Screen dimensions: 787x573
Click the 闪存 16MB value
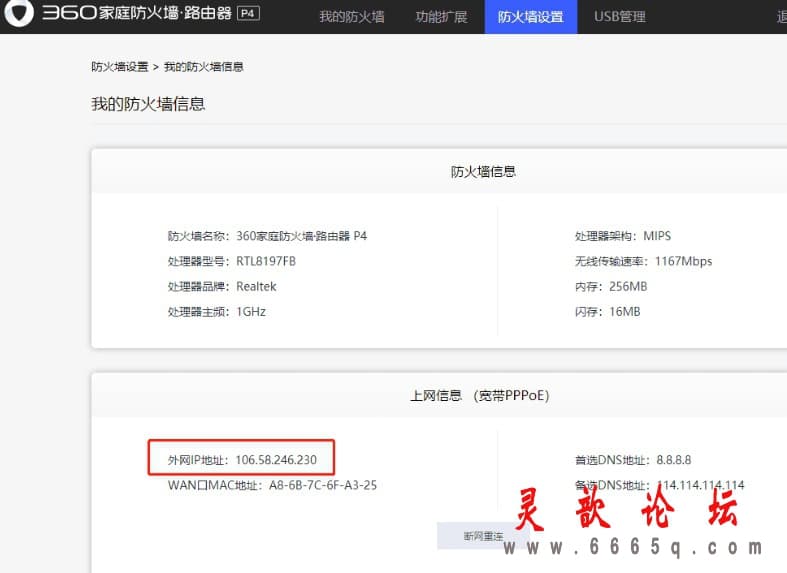coord(625,312)
